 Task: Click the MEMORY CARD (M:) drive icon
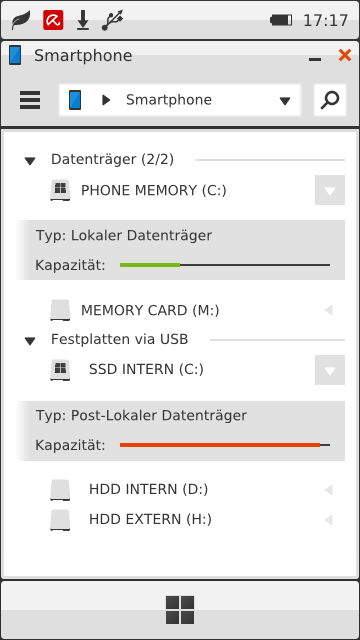(60, 310)
